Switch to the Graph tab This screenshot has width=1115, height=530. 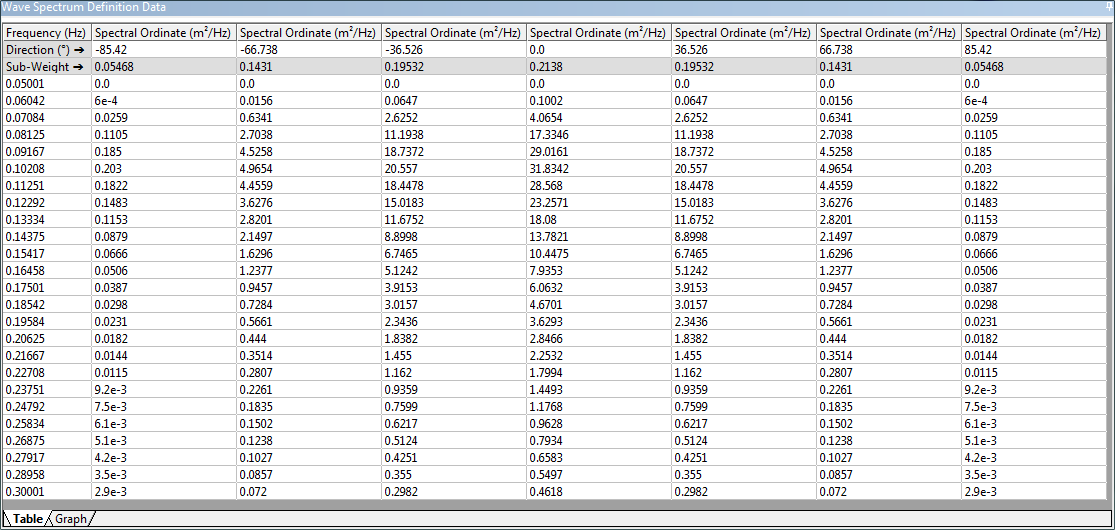tap(71, 519)
